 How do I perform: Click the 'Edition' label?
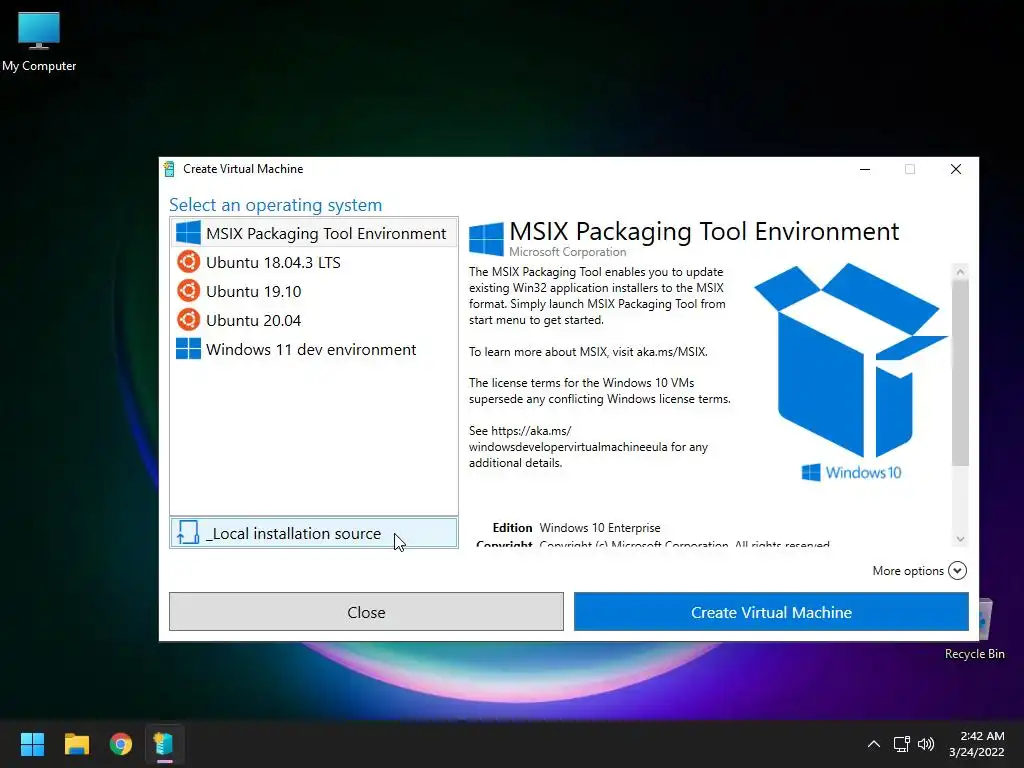pyautogui.click(x=512, y=528)
